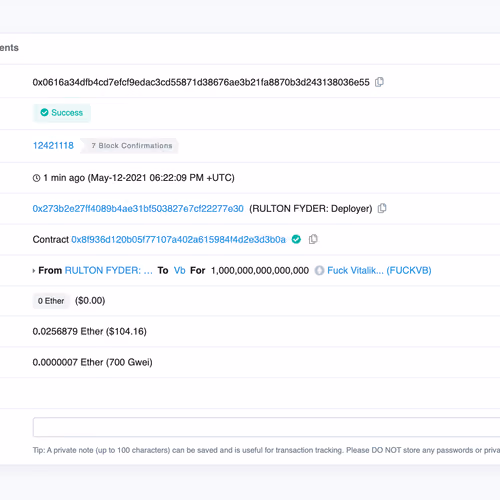Click the Success status badge

click(x=62, y=113)
